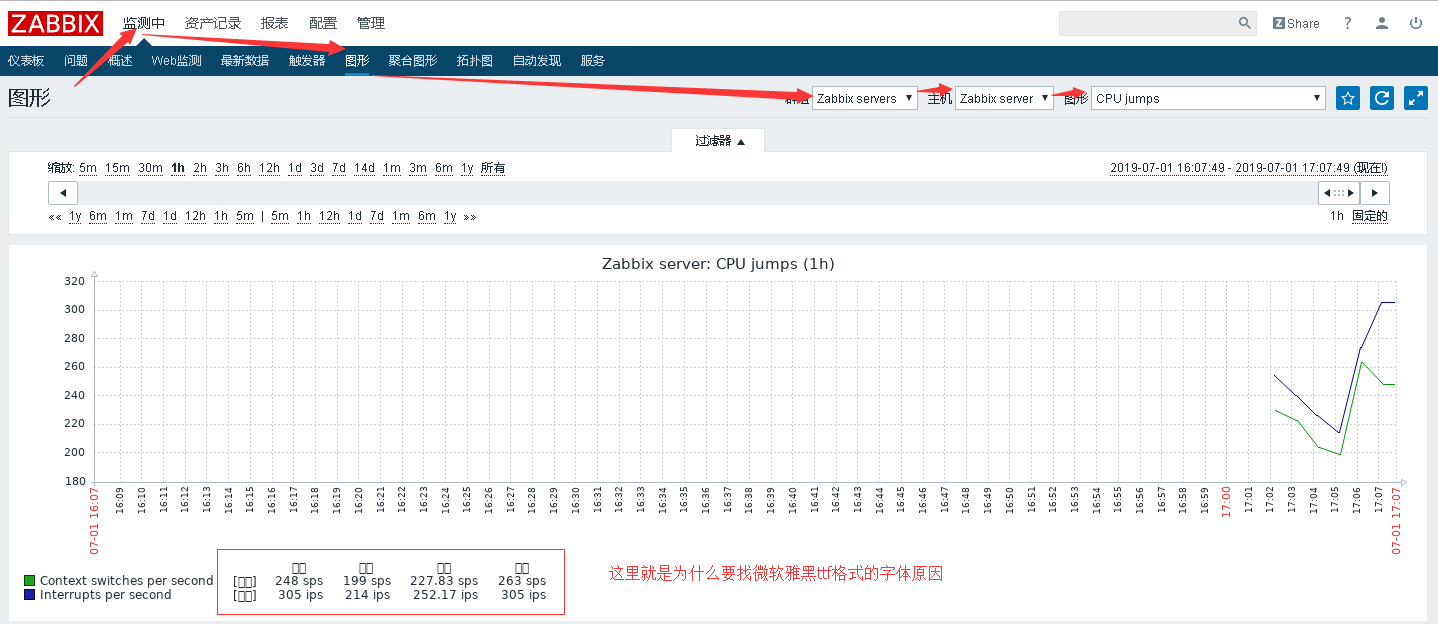Go to the 问题 submenu

tap(76, 61)
